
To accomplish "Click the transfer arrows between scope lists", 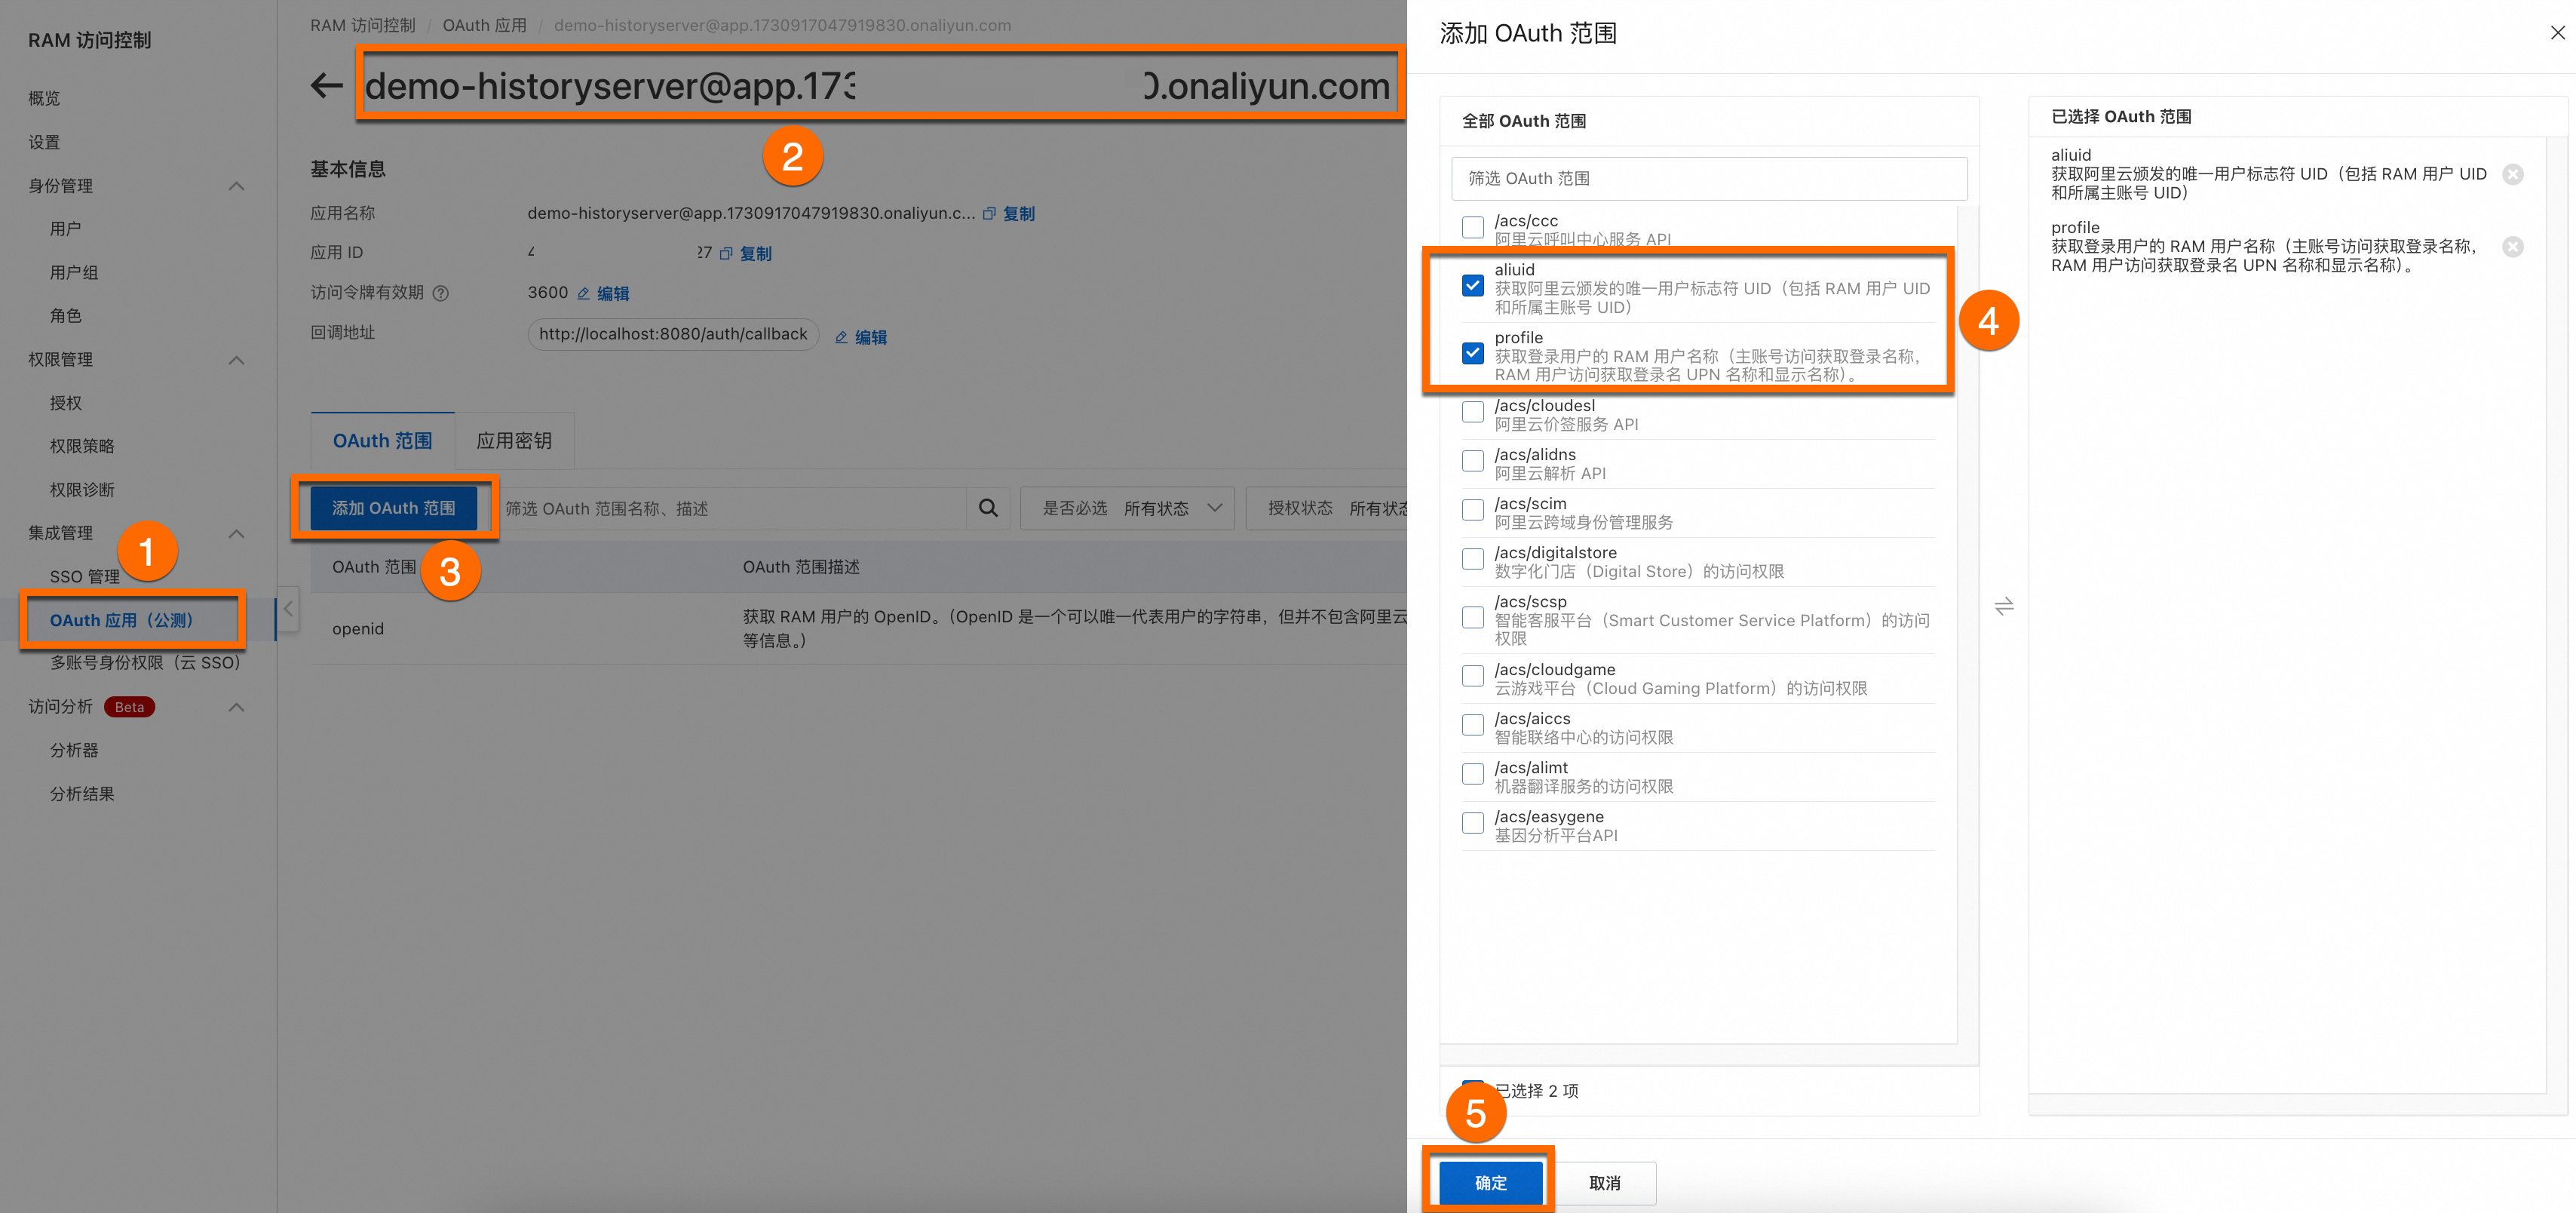I will point(2004,606).
